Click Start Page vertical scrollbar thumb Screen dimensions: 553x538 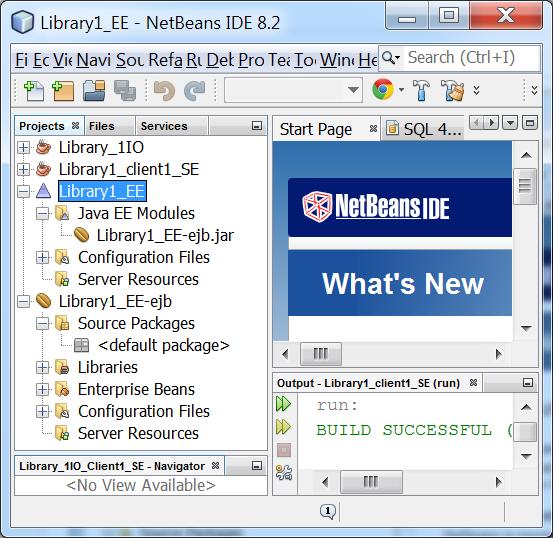(x=525, y=186)
